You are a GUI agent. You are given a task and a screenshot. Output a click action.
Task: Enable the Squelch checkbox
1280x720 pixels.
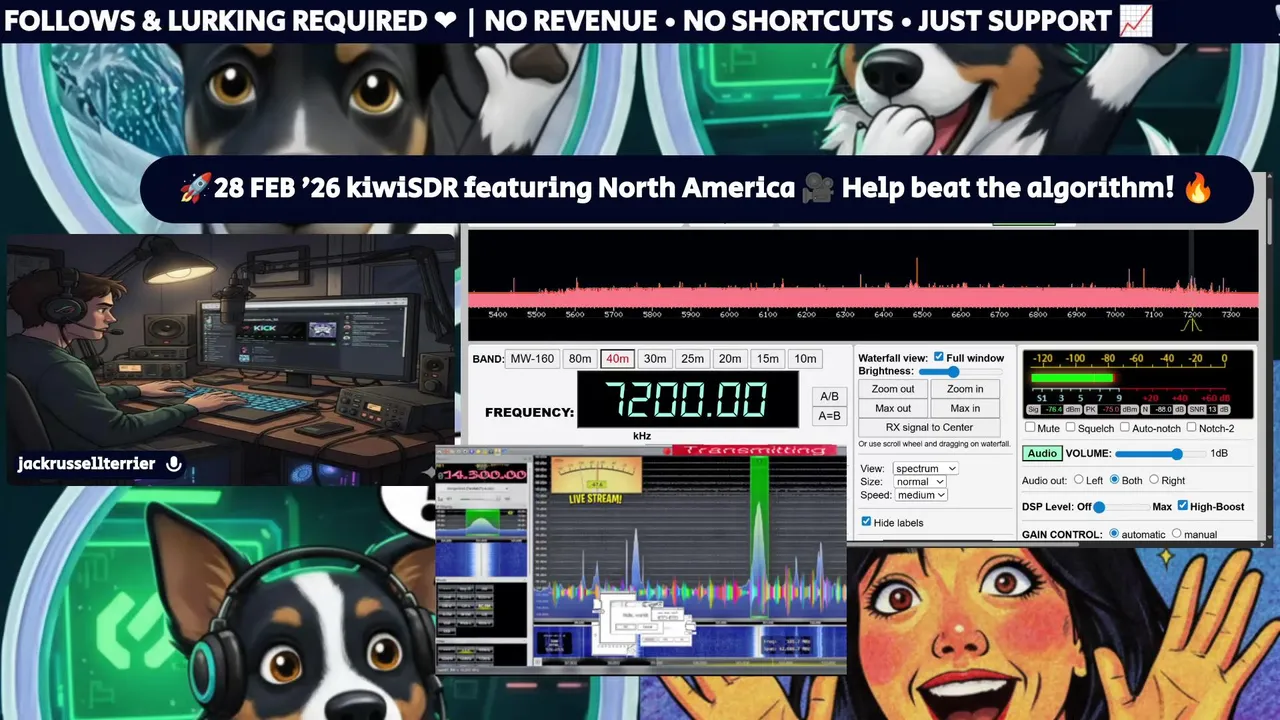pos(1071,428)
